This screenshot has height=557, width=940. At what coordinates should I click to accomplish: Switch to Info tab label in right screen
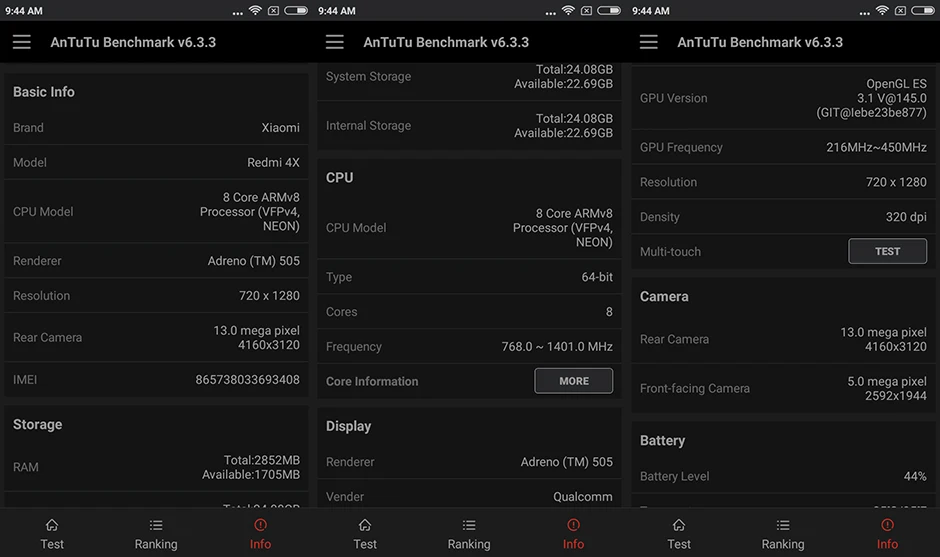click(887, 544)
